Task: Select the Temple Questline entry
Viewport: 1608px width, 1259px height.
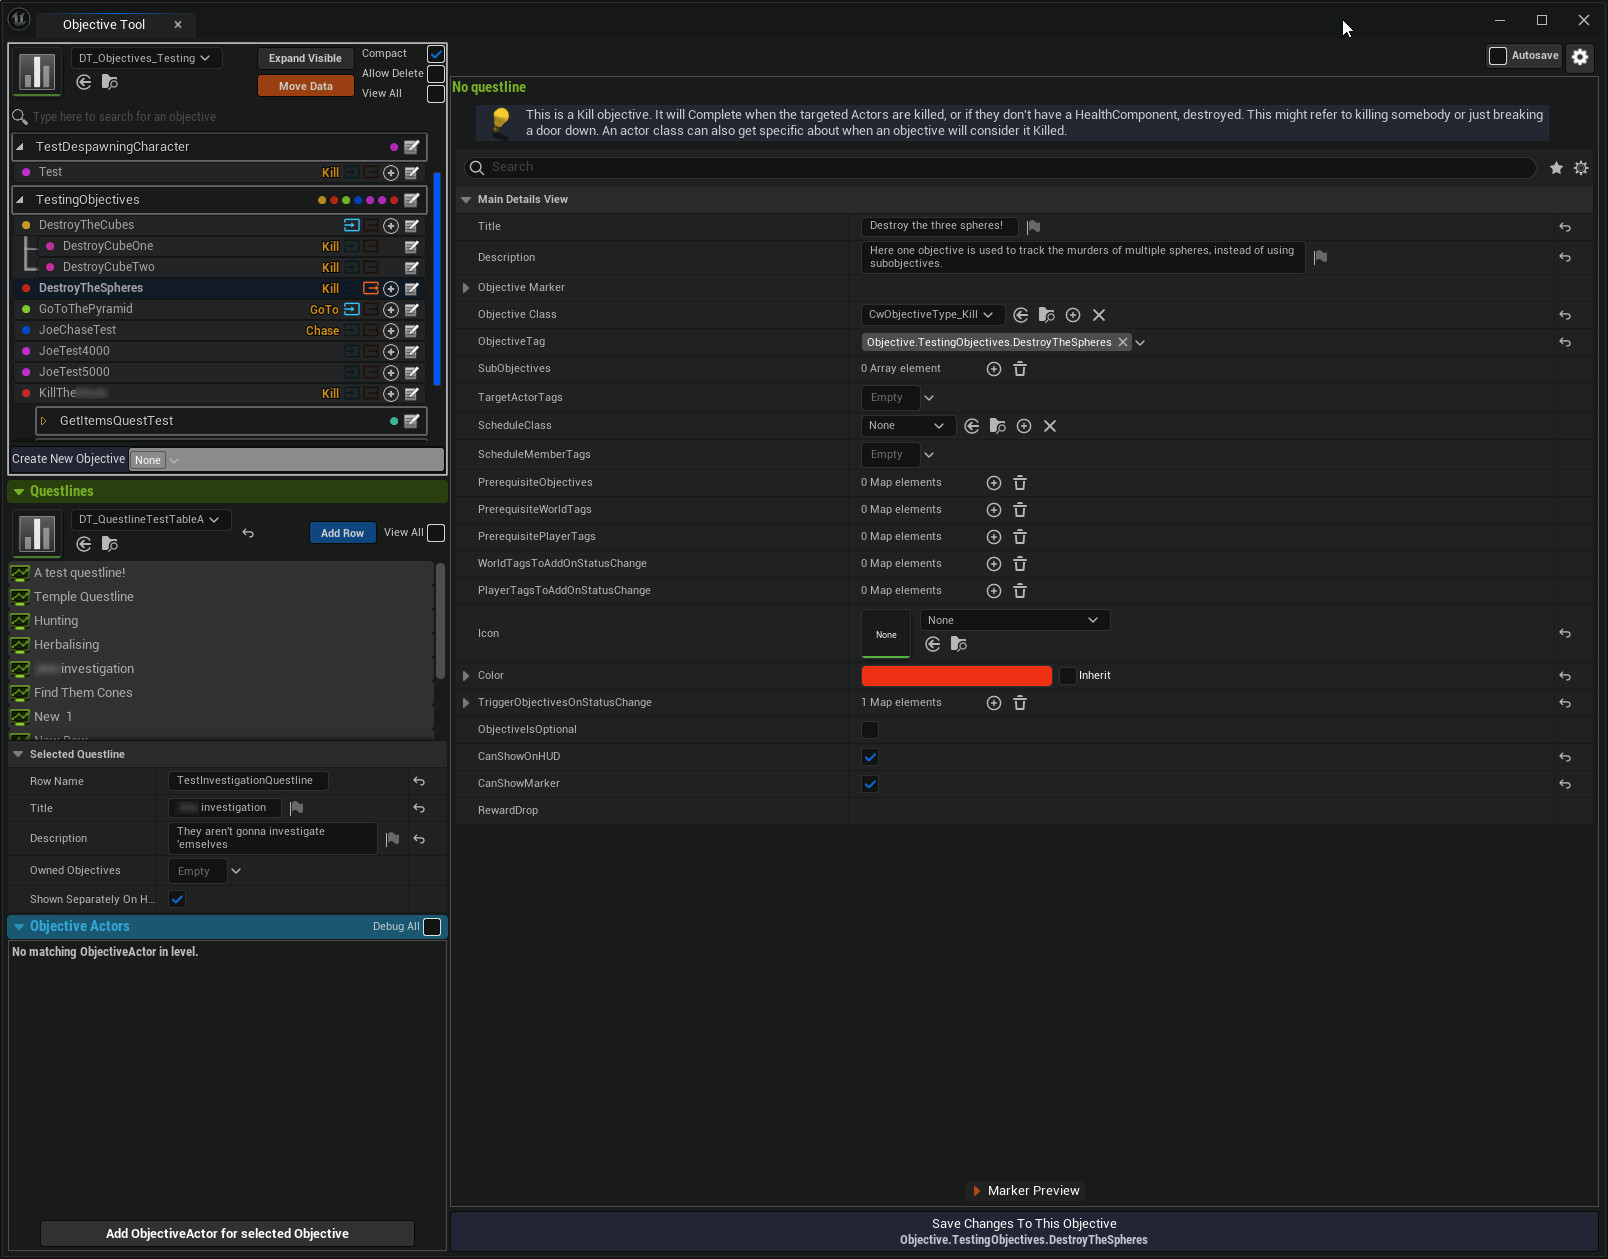Action: [84, 597]
